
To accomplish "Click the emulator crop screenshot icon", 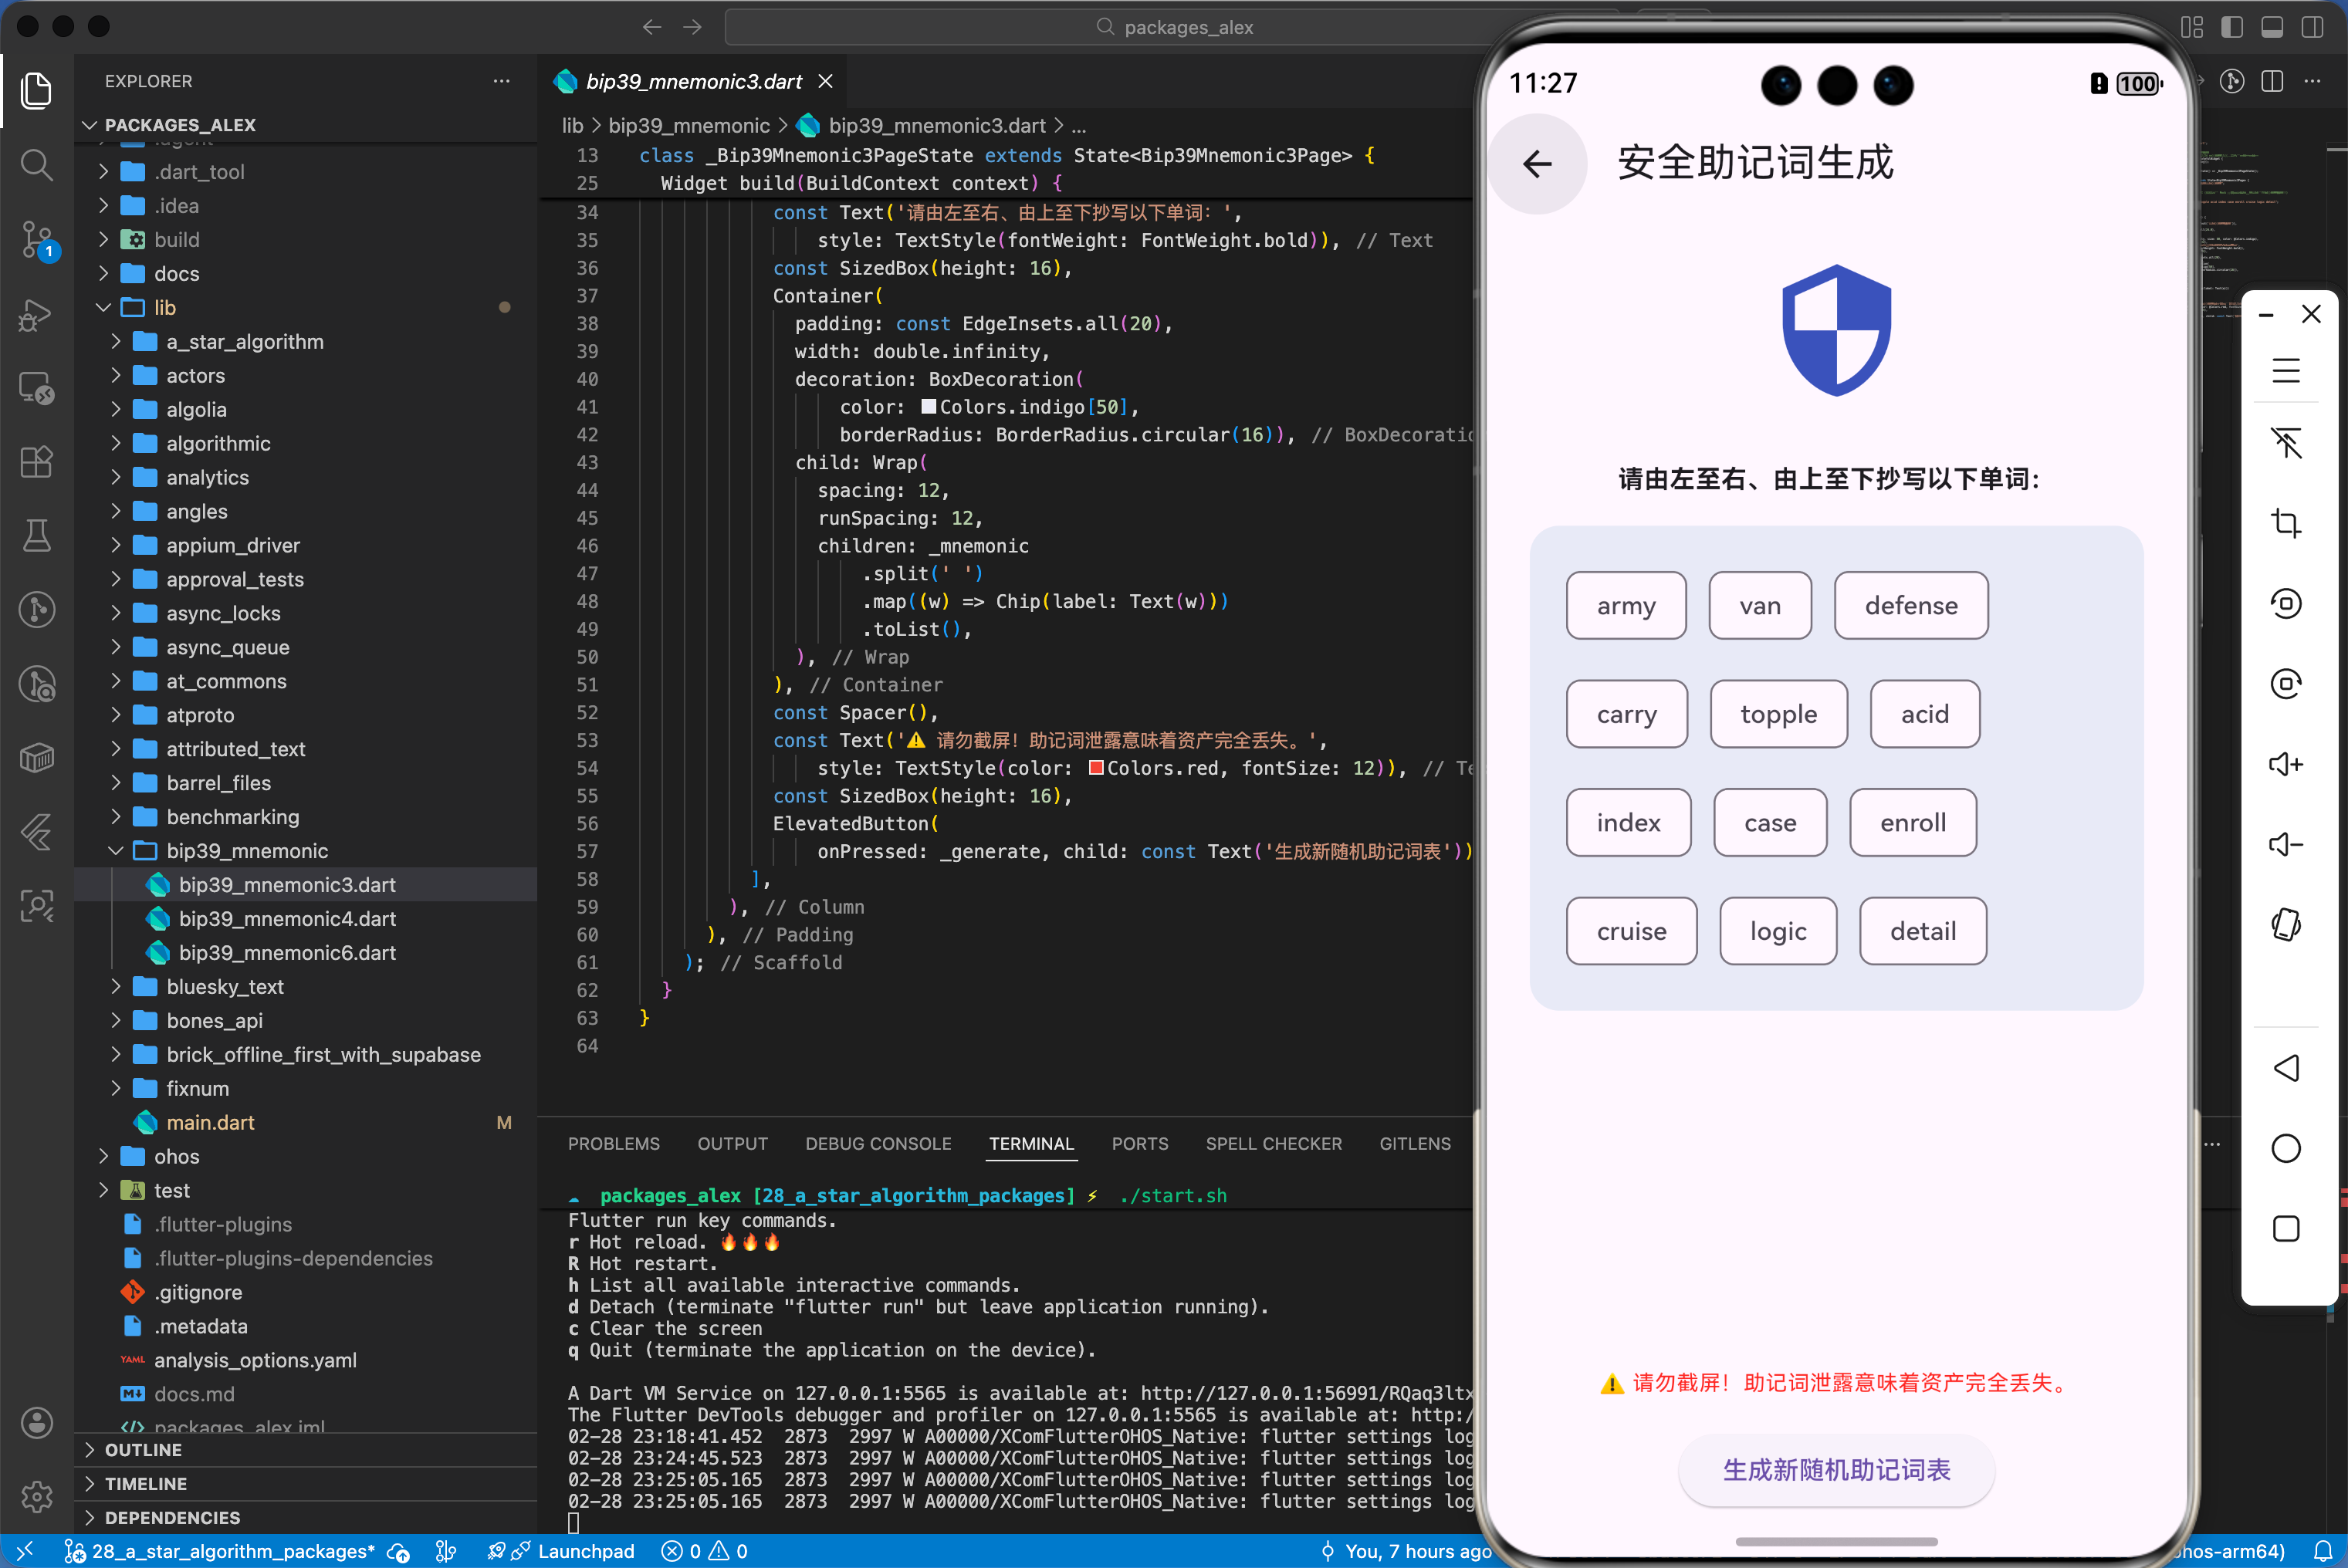I will pos(2286,523).
